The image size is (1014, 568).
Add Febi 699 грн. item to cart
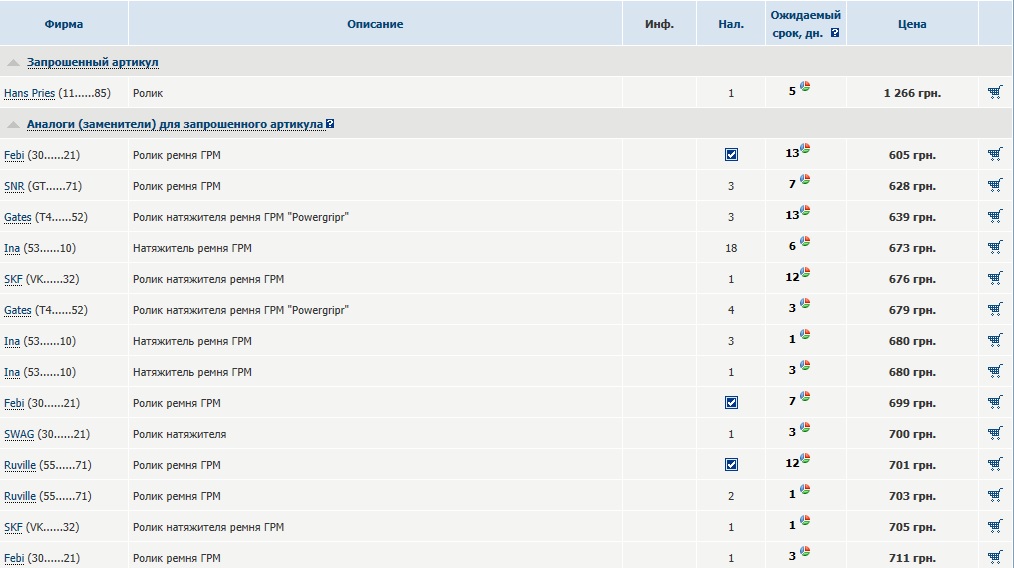point(995,402)
